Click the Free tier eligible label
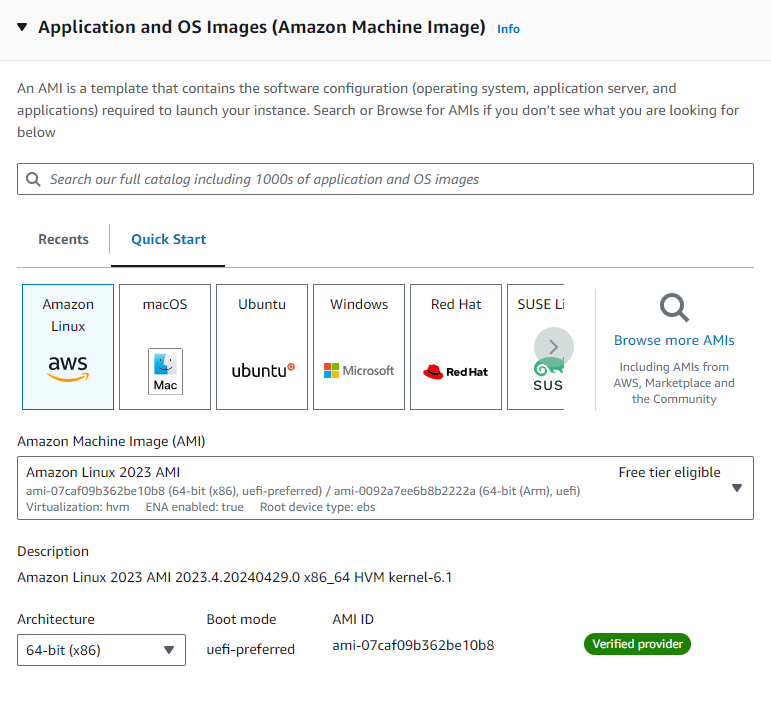Screen dimensions: 771x707 click(x=669, y=472)
